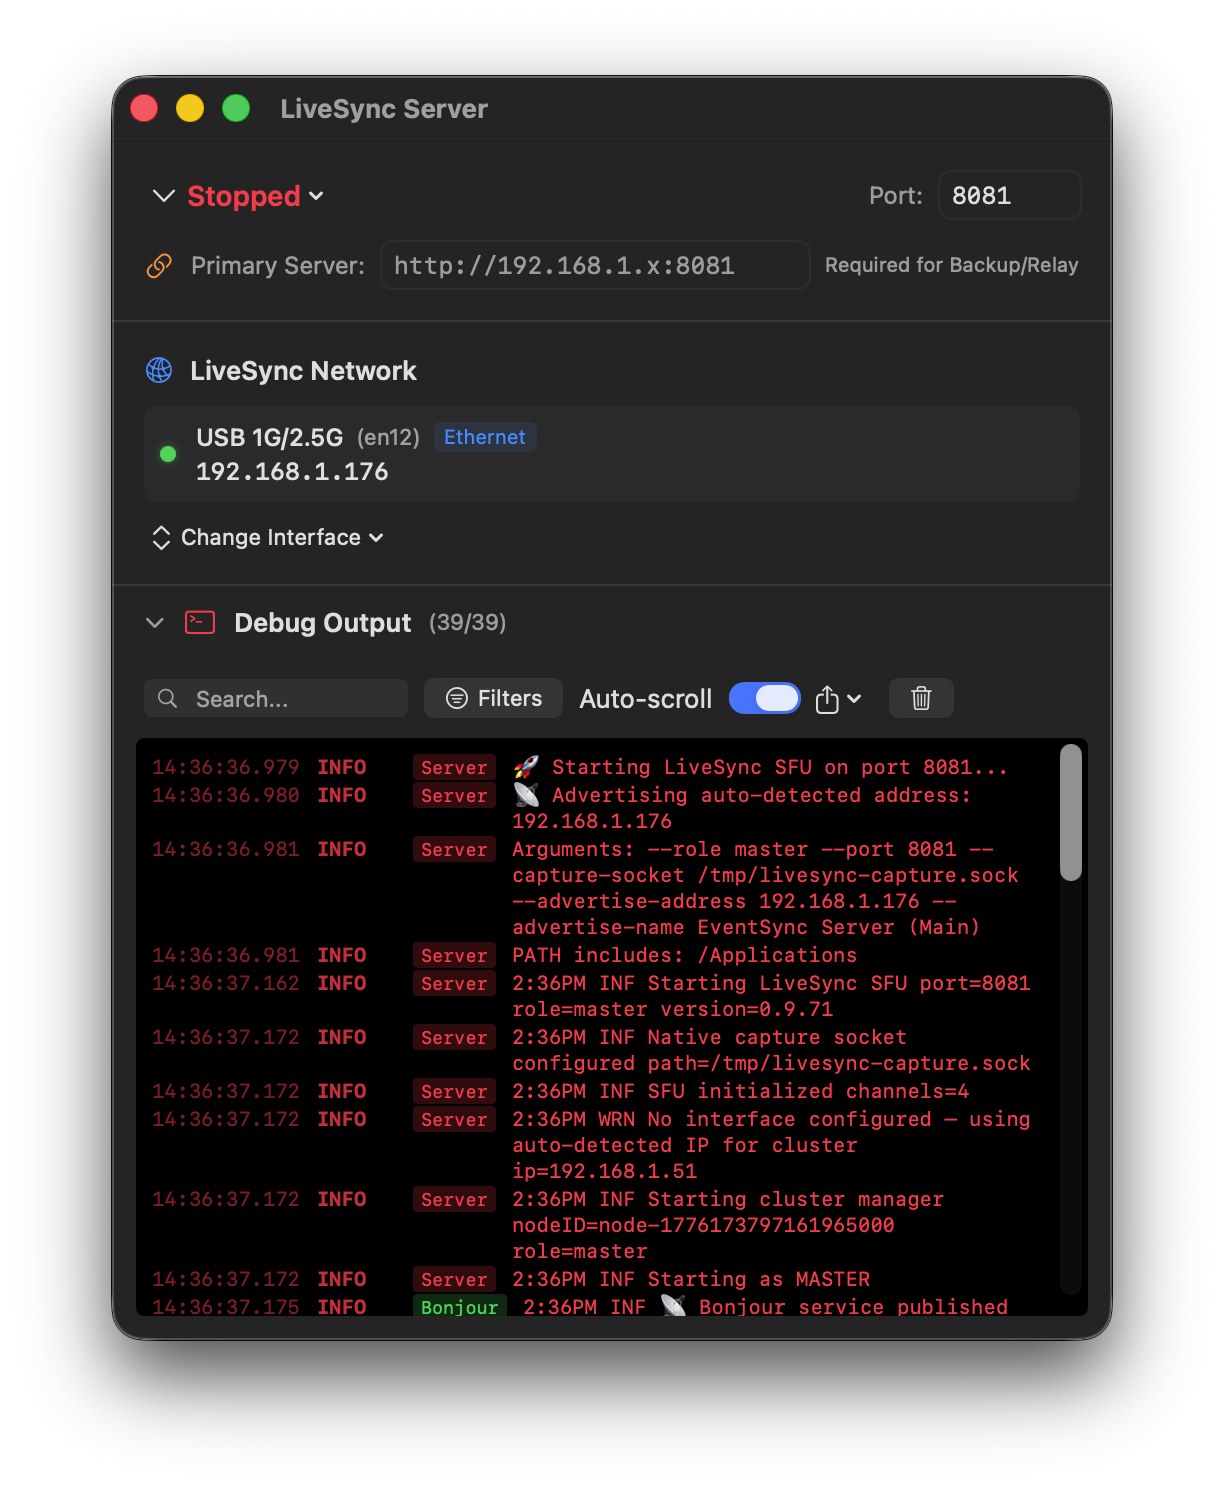Click the yellow minimize window button

click(190, 108)
